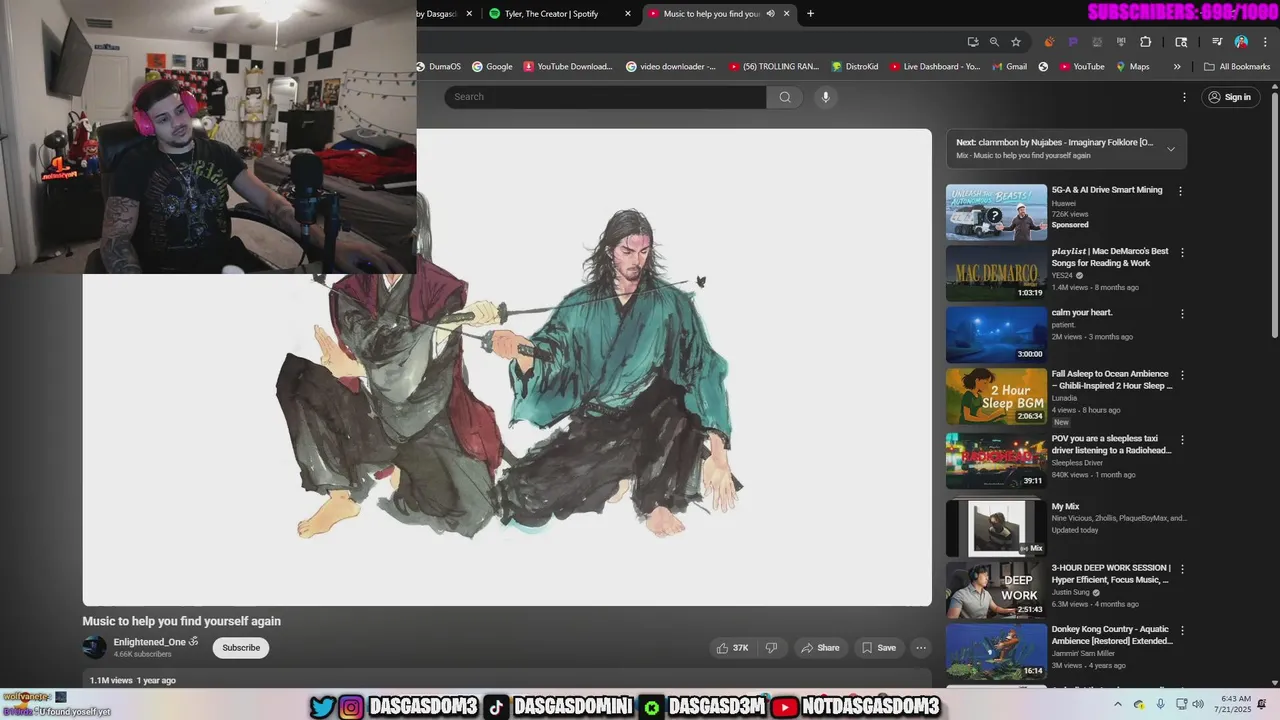Open media controls music note icon

point(1217,42)
